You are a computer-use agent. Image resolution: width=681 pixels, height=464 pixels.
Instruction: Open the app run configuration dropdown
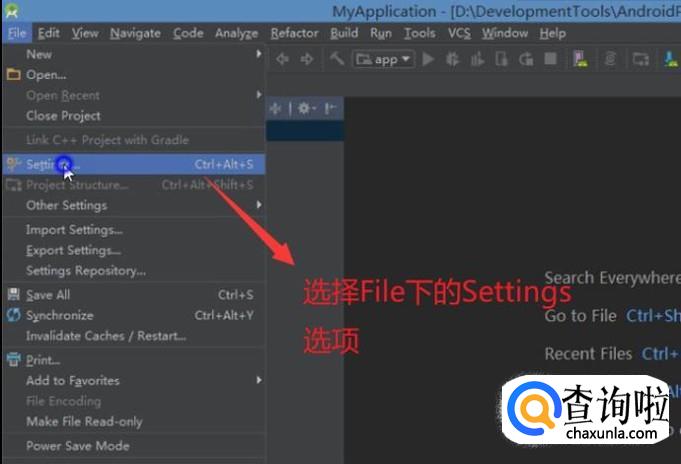tap(383, 59)
